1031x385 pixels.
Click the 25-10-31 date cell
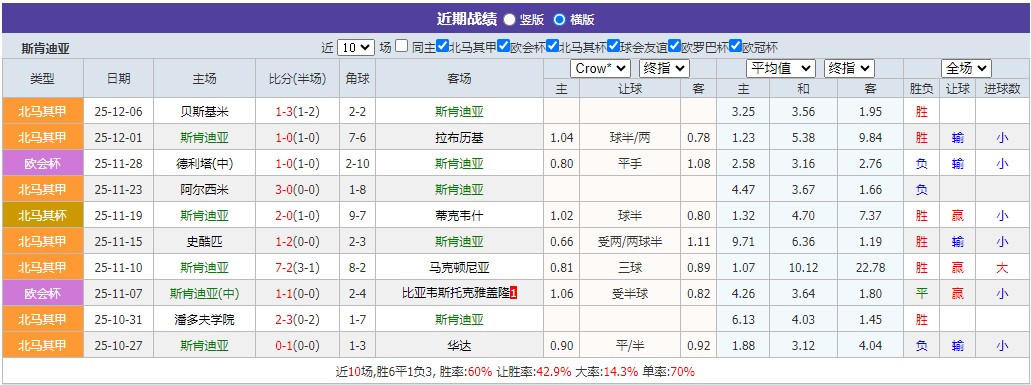[118, 320]
